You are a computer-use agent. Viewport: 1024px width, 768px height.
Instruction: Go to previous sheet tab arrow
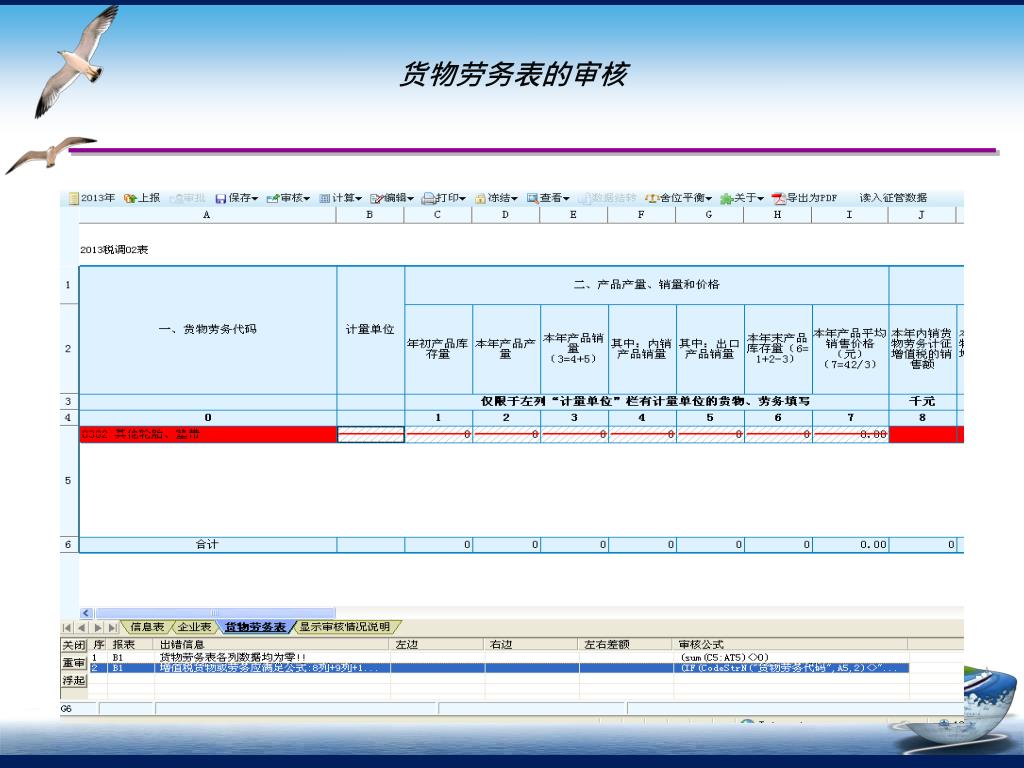pos(82,628)
